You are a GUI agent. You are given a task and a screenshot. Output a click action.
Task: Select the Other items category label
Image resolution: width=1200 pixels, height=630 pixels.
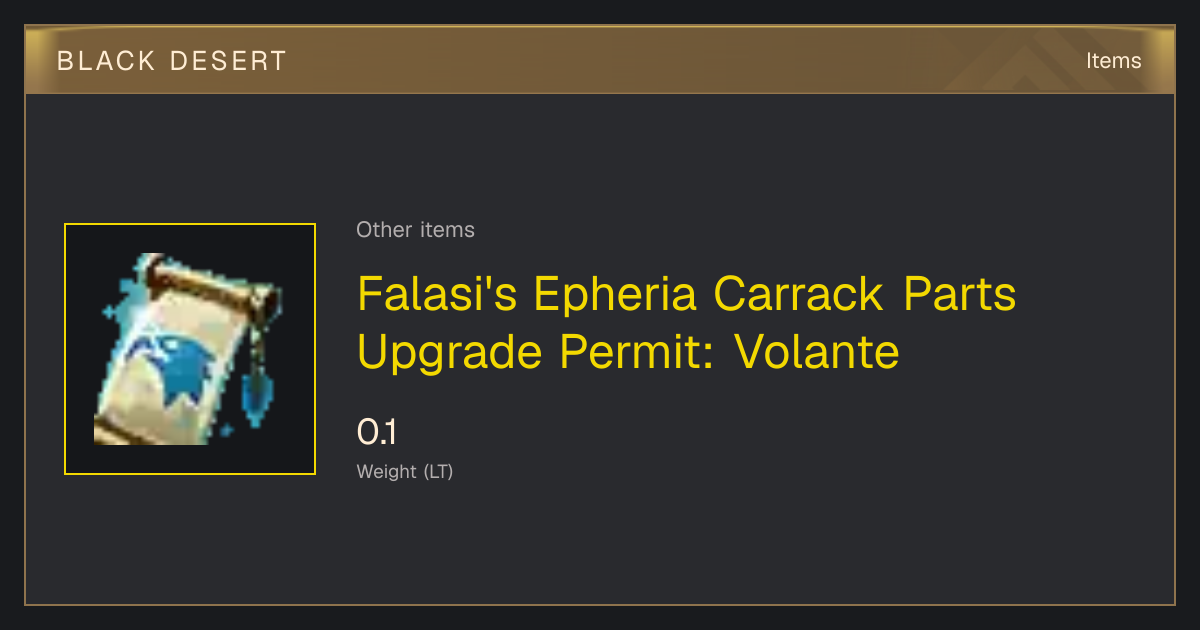[415, 230]
